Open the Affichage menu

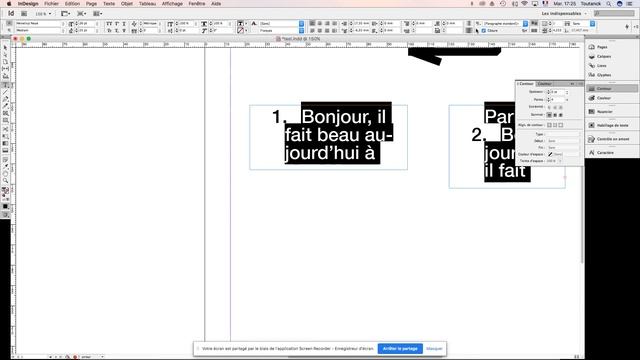click(172, 4)
